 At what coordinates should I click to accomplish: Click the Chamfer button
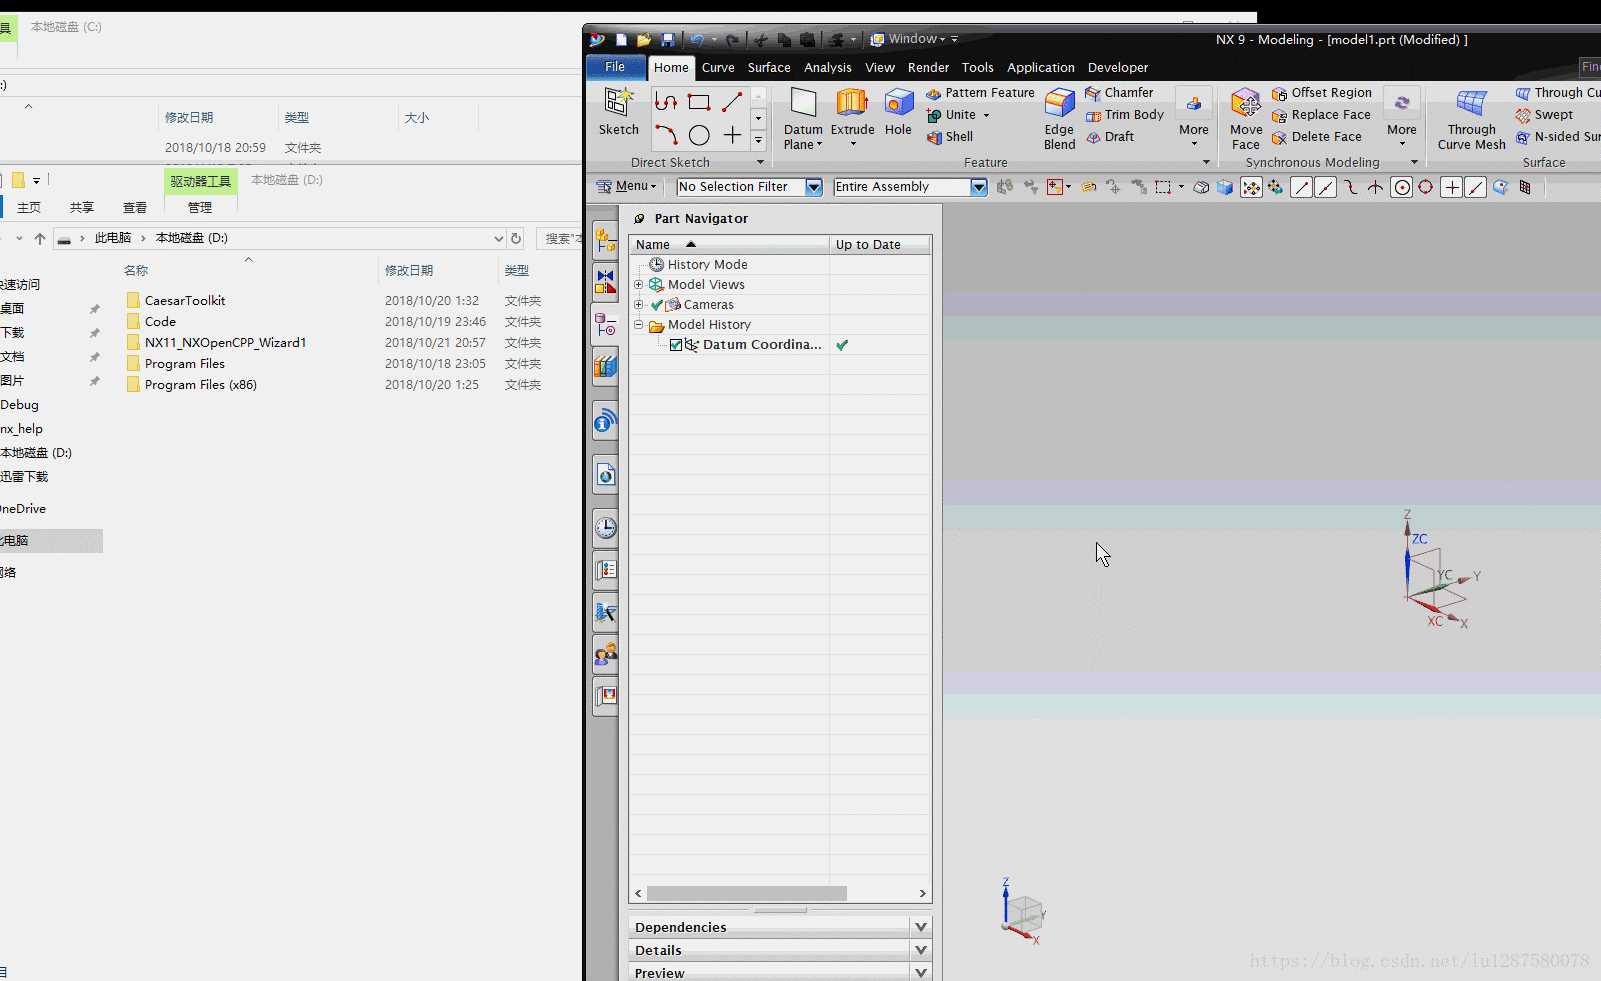point(1119,93)
